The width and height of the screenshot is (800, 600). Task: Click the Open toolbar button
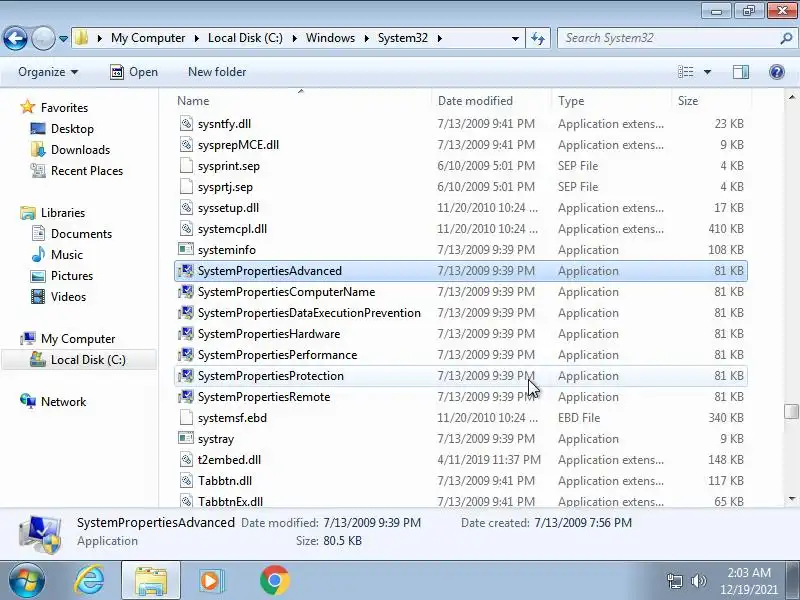pos(134,72)
